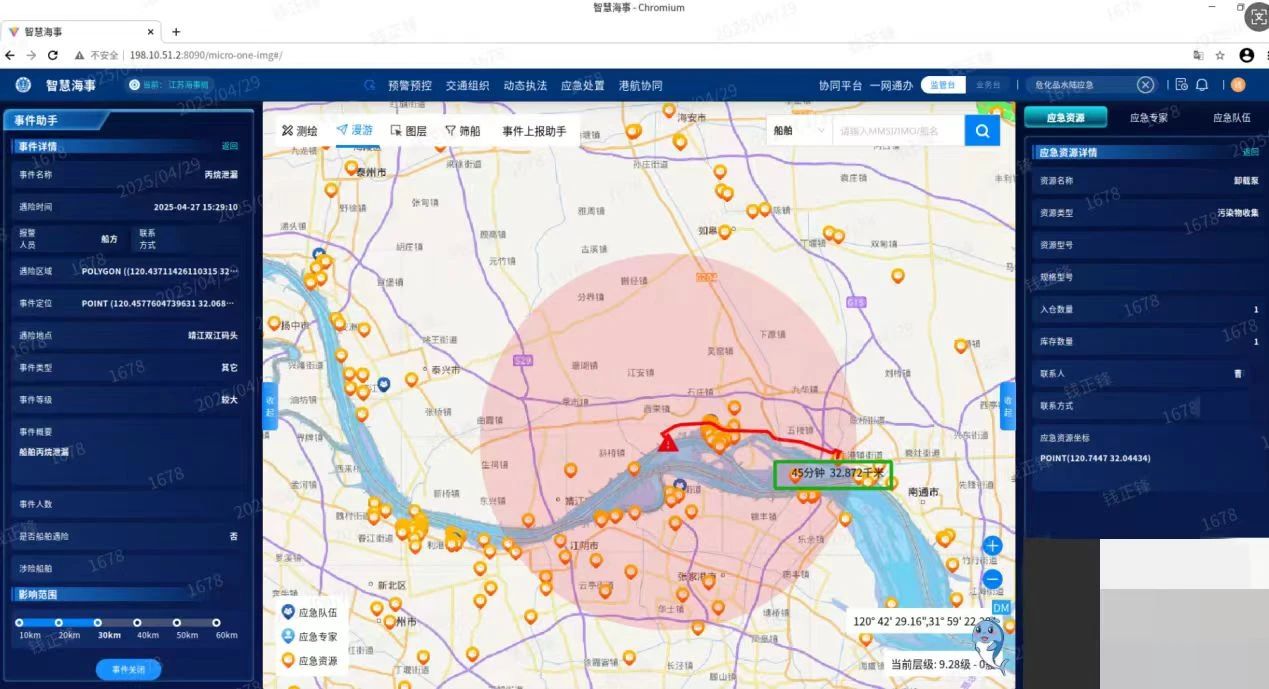
Task: Activate the 漫游 roaming tool
Action: coord(355,130)
